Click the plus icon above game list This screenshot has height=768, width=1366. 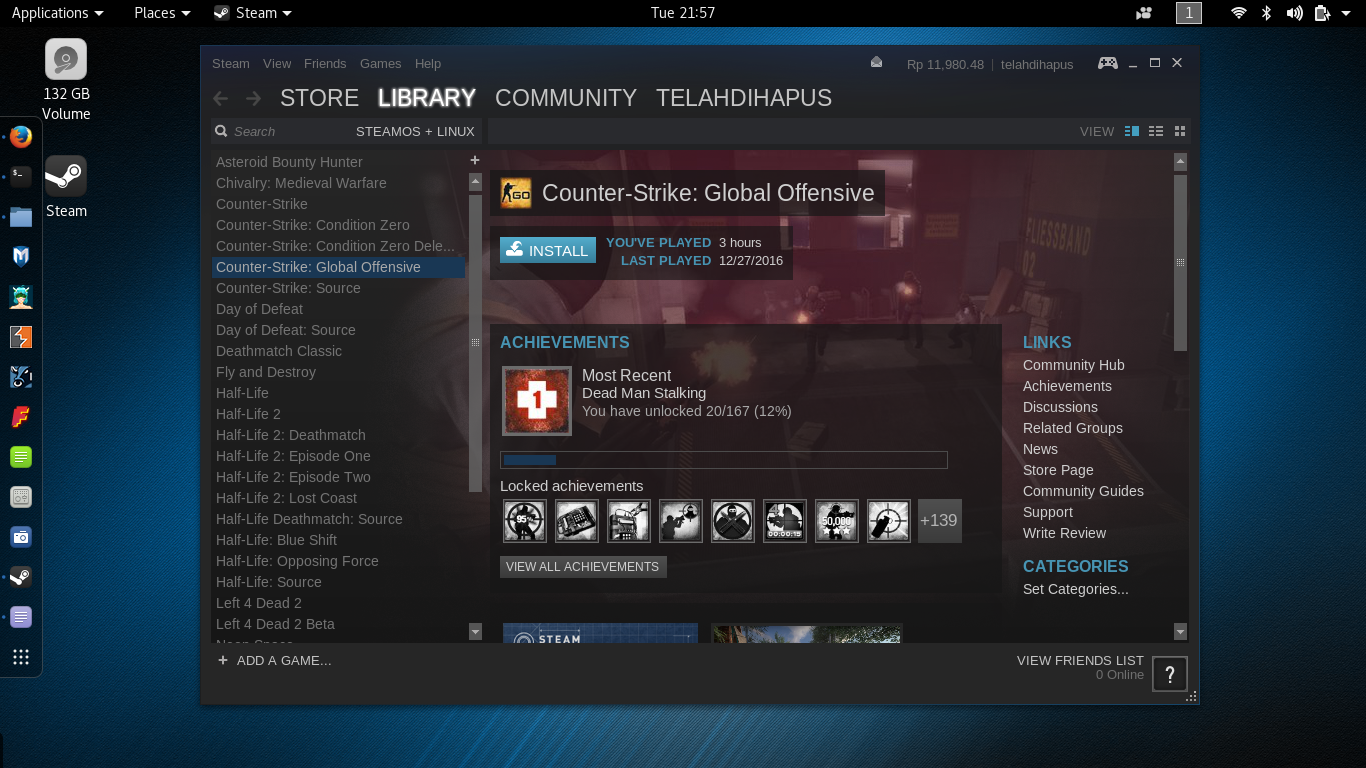(x=475, y=160)
